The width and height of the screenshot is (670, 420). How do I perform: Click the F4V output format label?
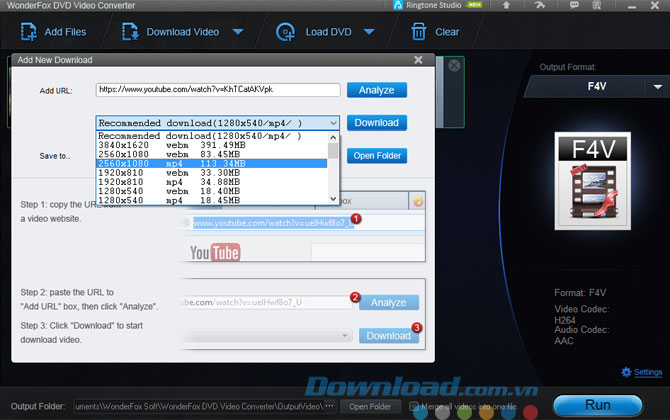[597, 87]
